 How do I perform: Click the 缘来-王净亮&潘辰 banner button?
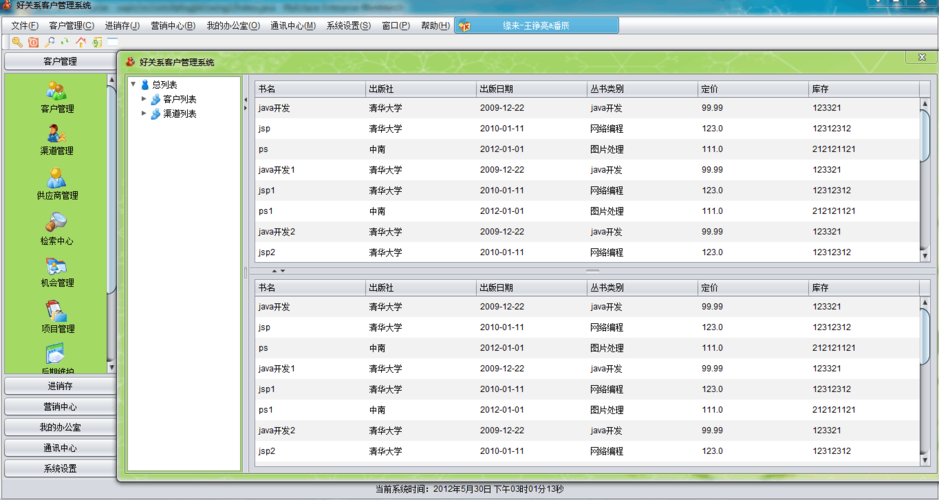(537, 26)
